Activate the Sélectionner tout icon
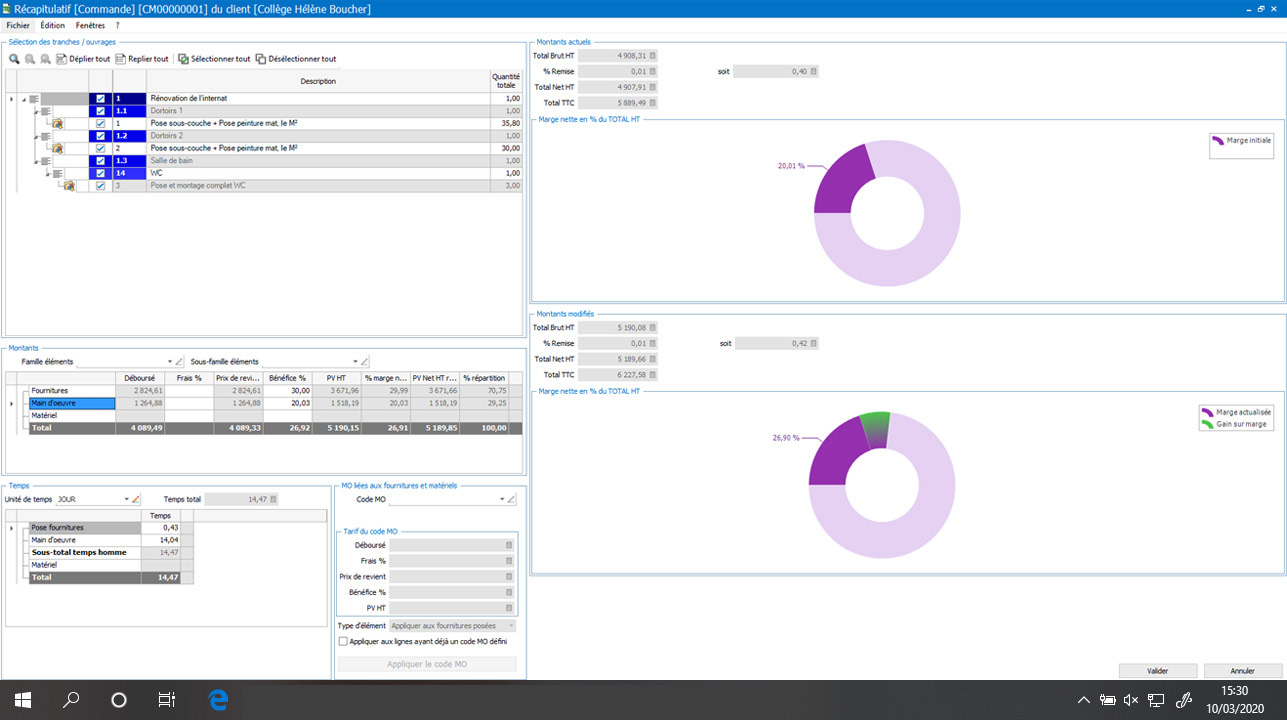 pos(185,59)
